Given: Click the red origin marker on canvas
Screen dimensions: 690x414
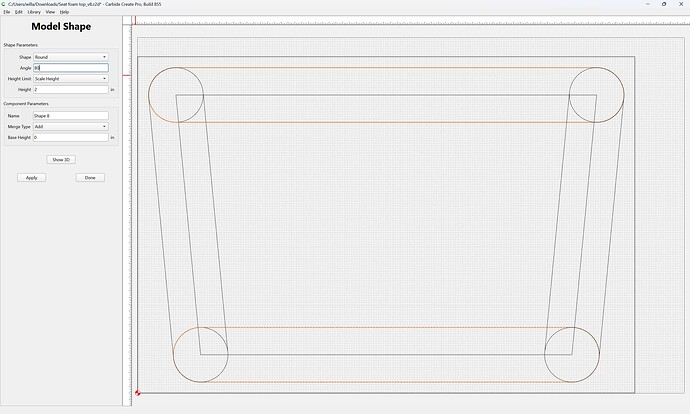Looking at the screenshot, I should tap(138, 393).
